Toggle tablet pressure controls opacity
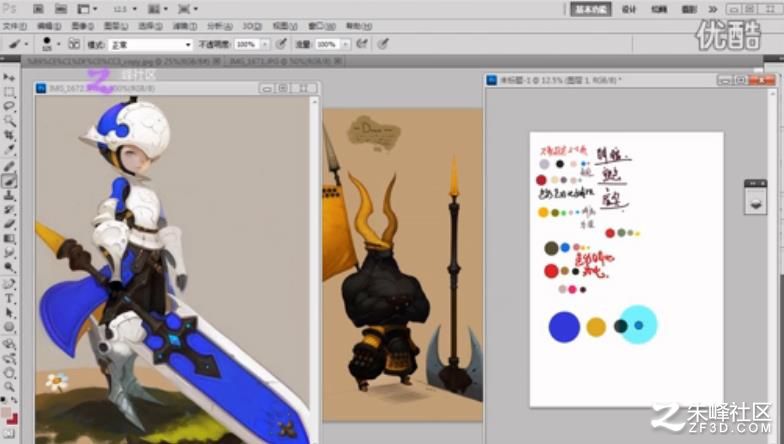Viewport: 784px width, 444px height. point(282,44)
